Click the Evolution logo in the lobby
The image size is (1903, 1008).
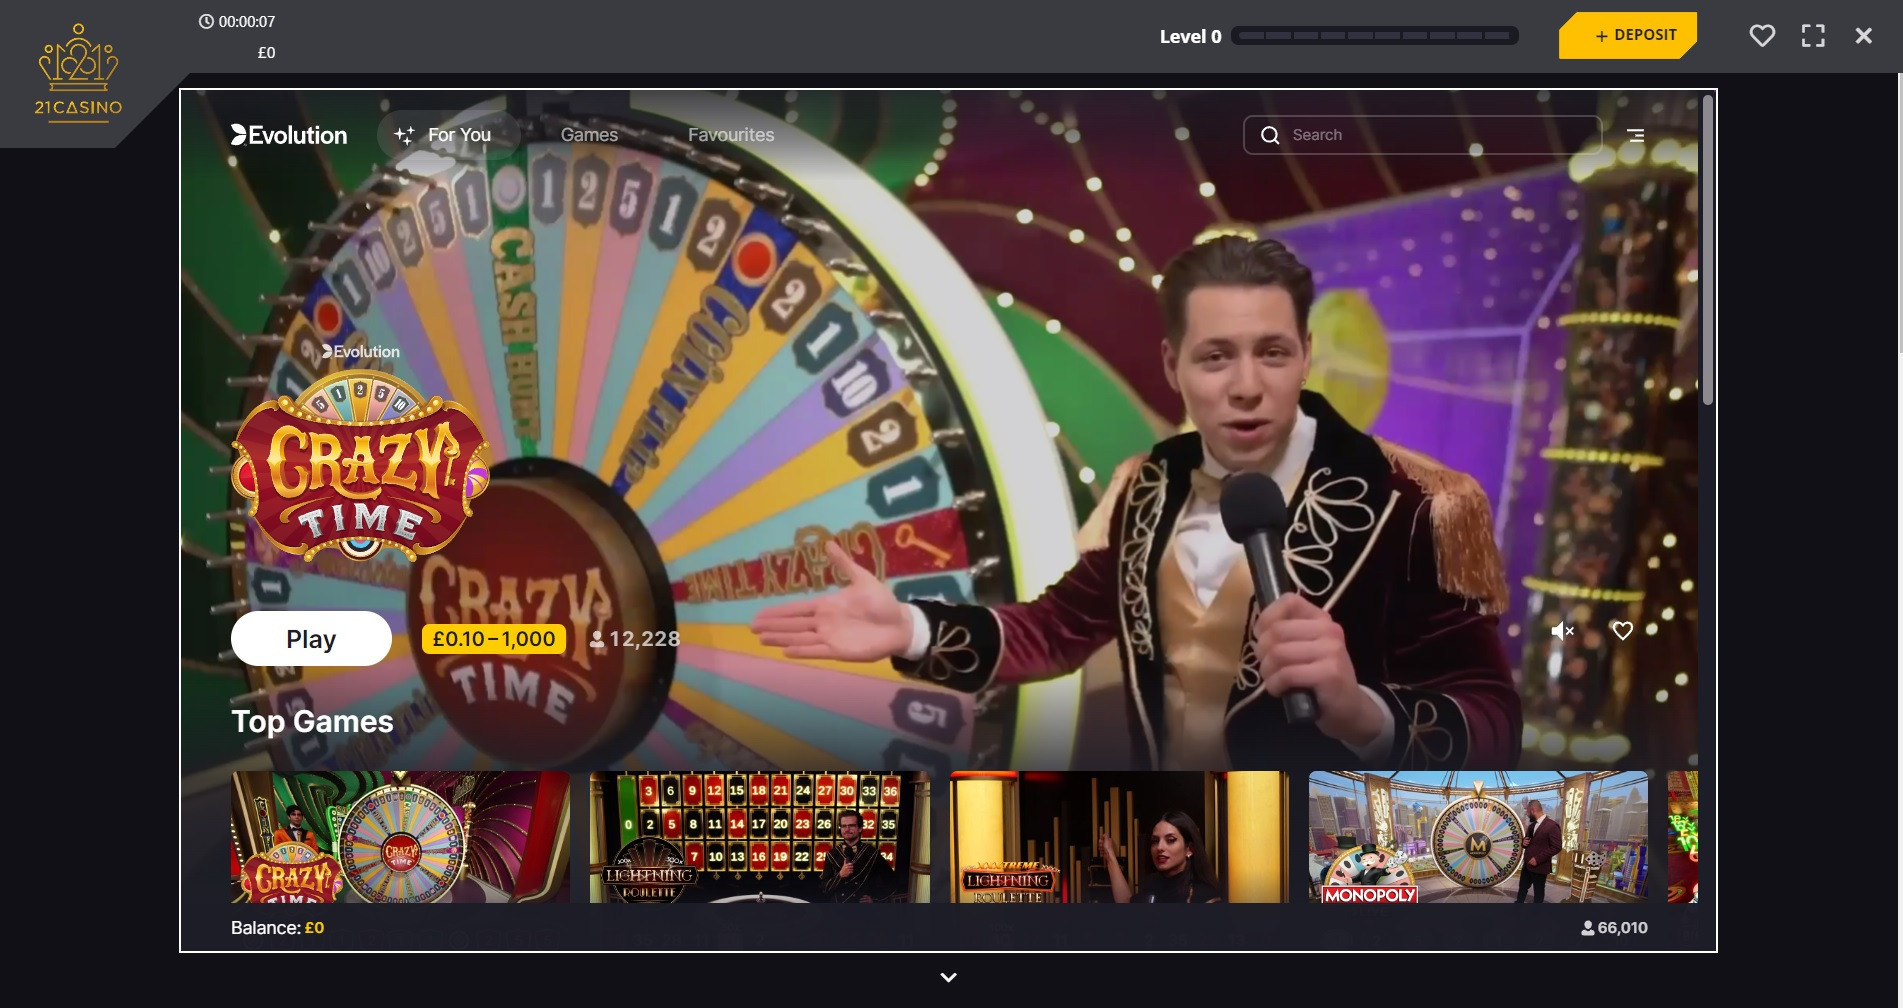pyautogui.click(x=289, y=134)
